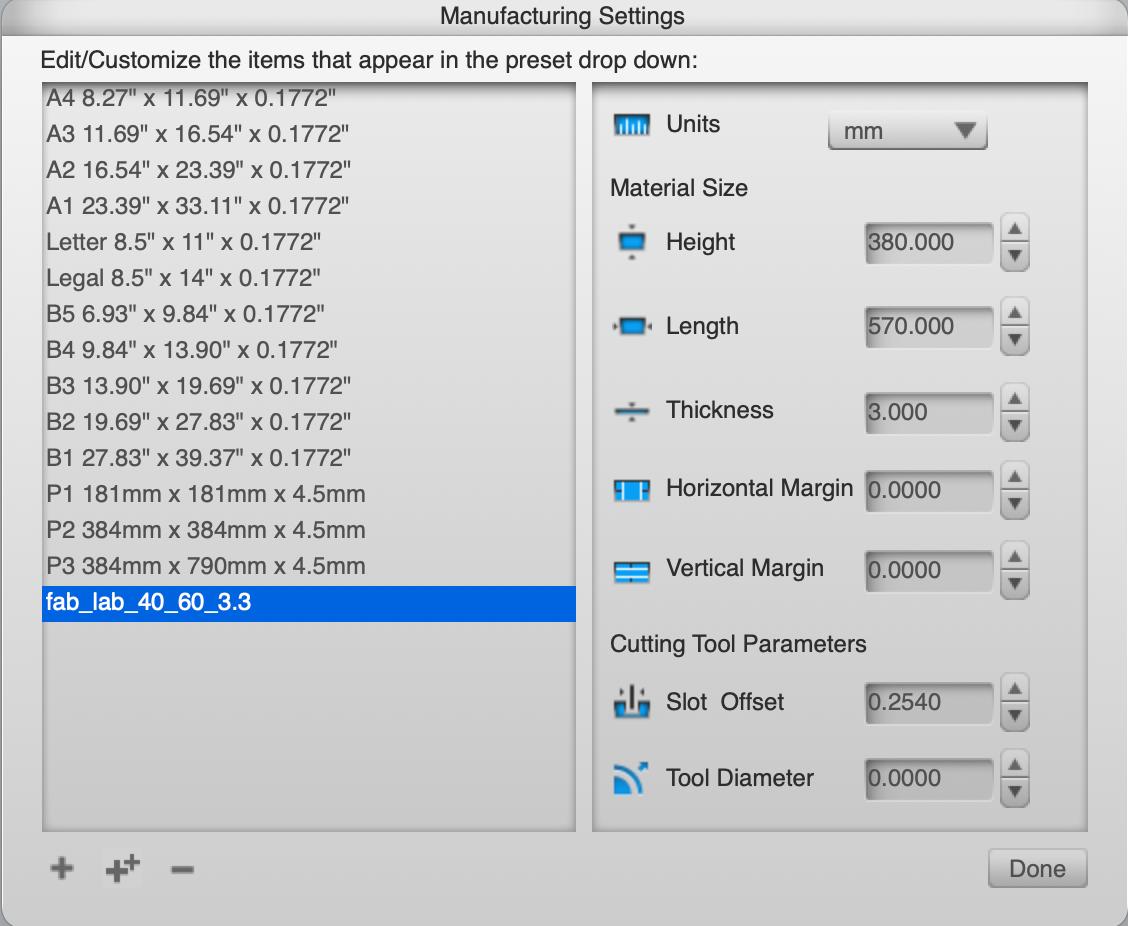Click the Length icon beside its label

click(x=632, y=326)
